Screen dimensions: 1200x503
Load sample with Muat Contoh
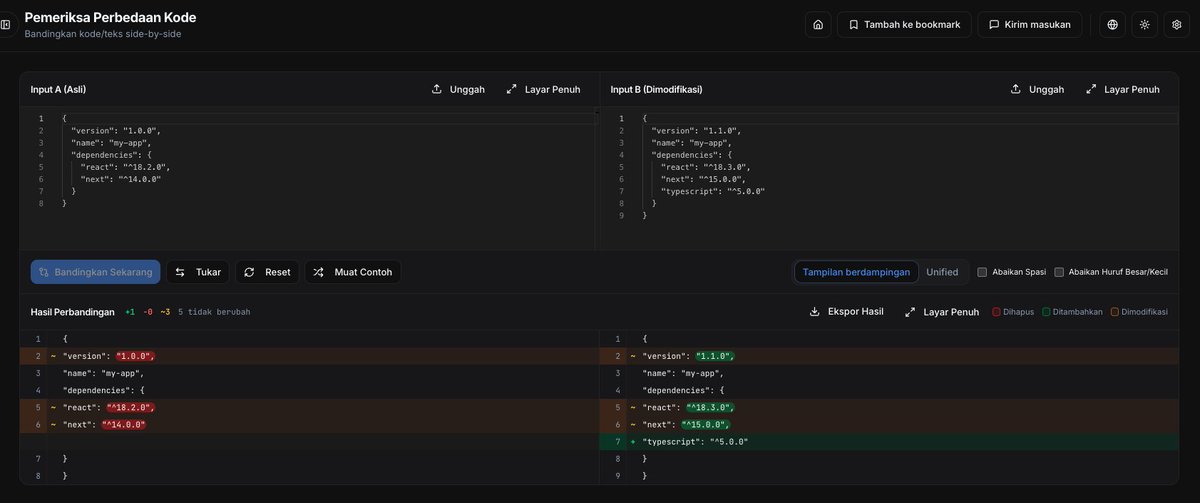(x=353, y=272)
